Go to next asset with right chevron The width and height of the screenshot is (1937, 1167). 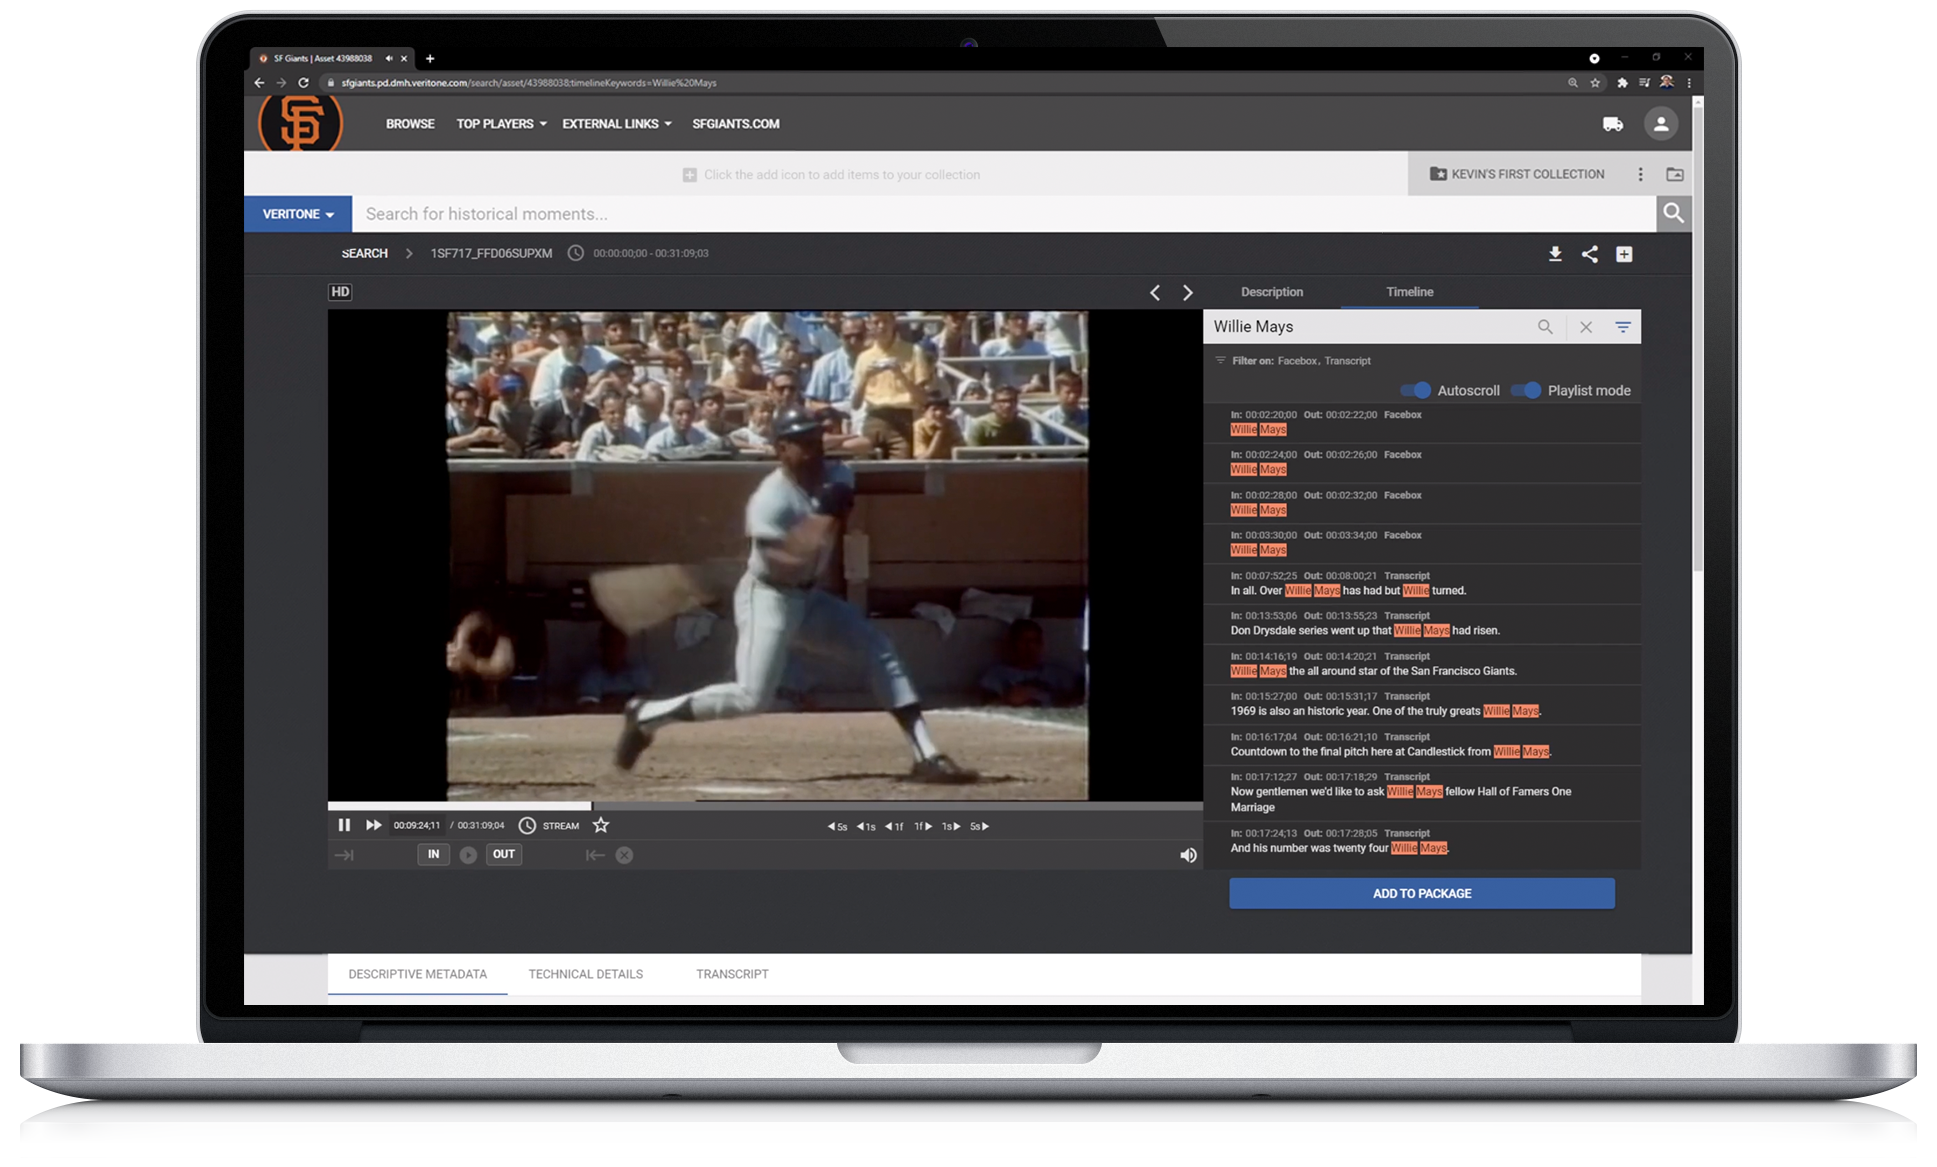point(1188,293)
